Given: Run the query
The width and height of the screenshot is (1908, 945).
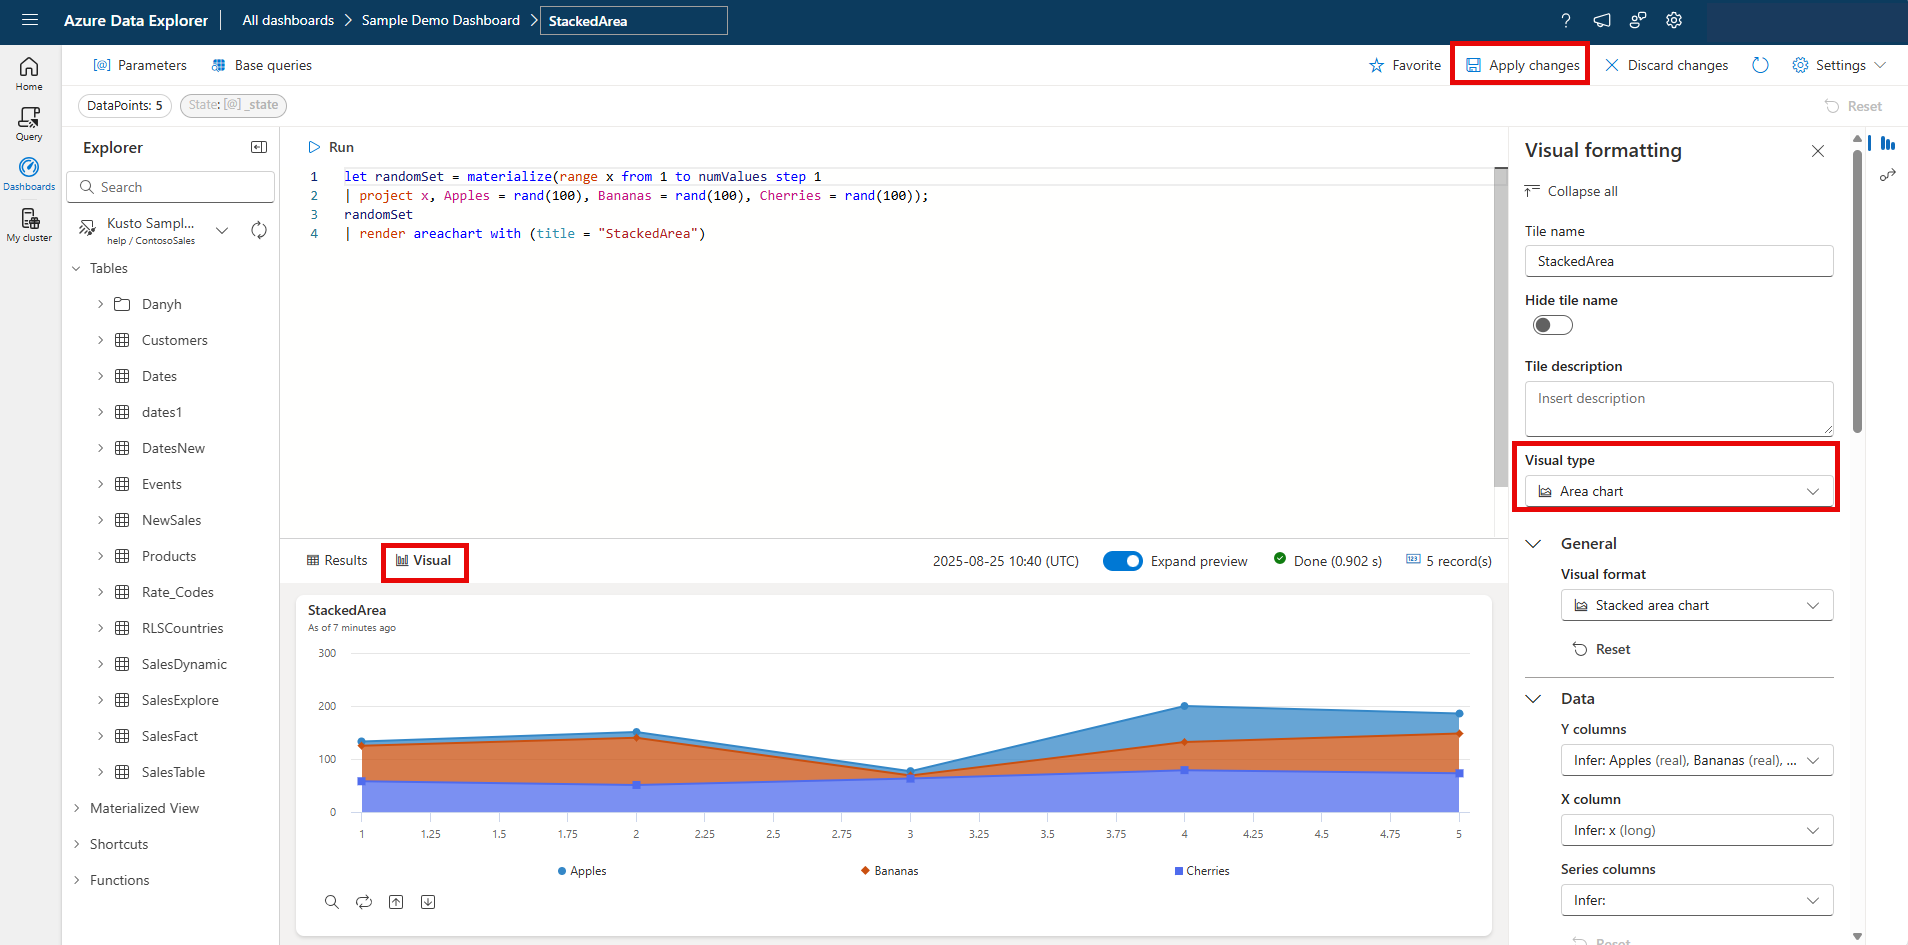Looking at the screenshot, I should tap(331, 147).
